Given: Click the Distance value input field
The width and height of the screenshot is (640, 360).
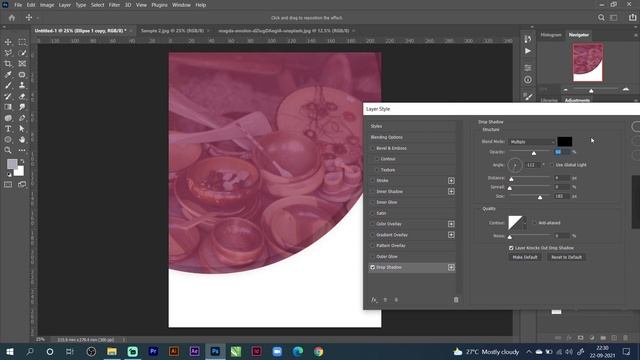Looking at the screenshot, I should coord(561,178).
